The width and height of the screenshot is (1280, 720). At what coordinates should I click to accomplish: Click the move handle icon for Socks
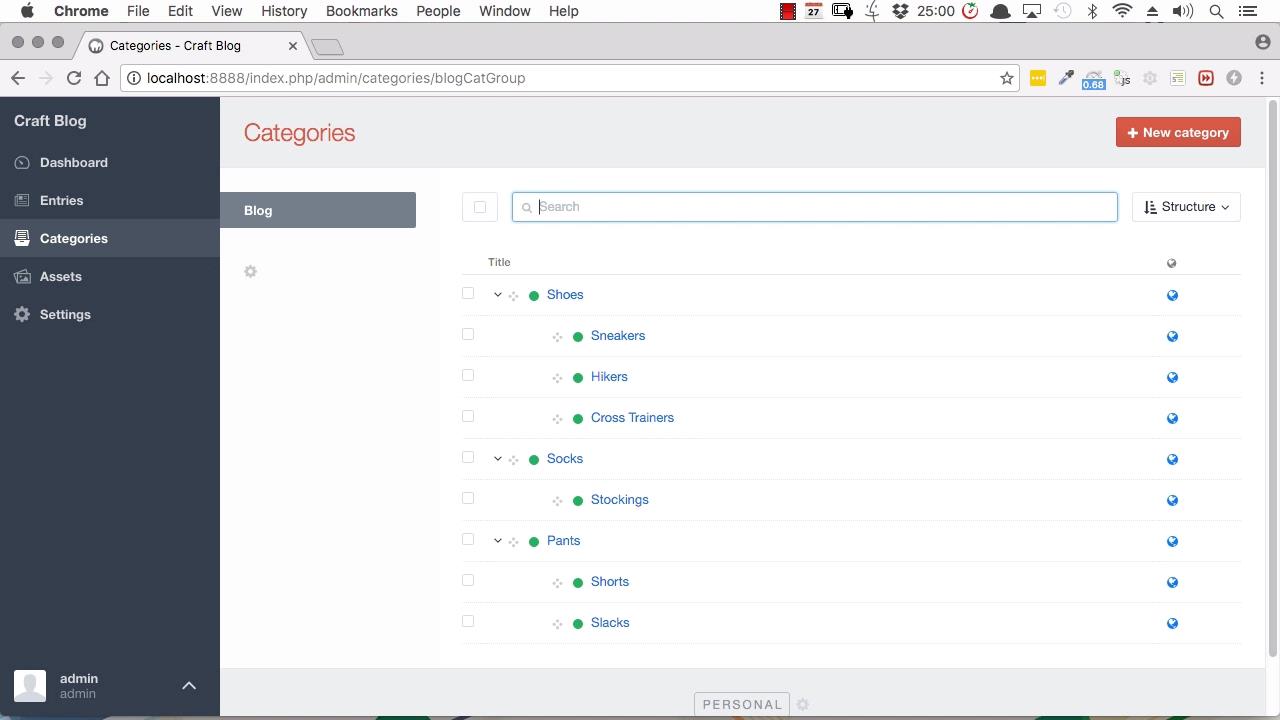click(514, 459)
